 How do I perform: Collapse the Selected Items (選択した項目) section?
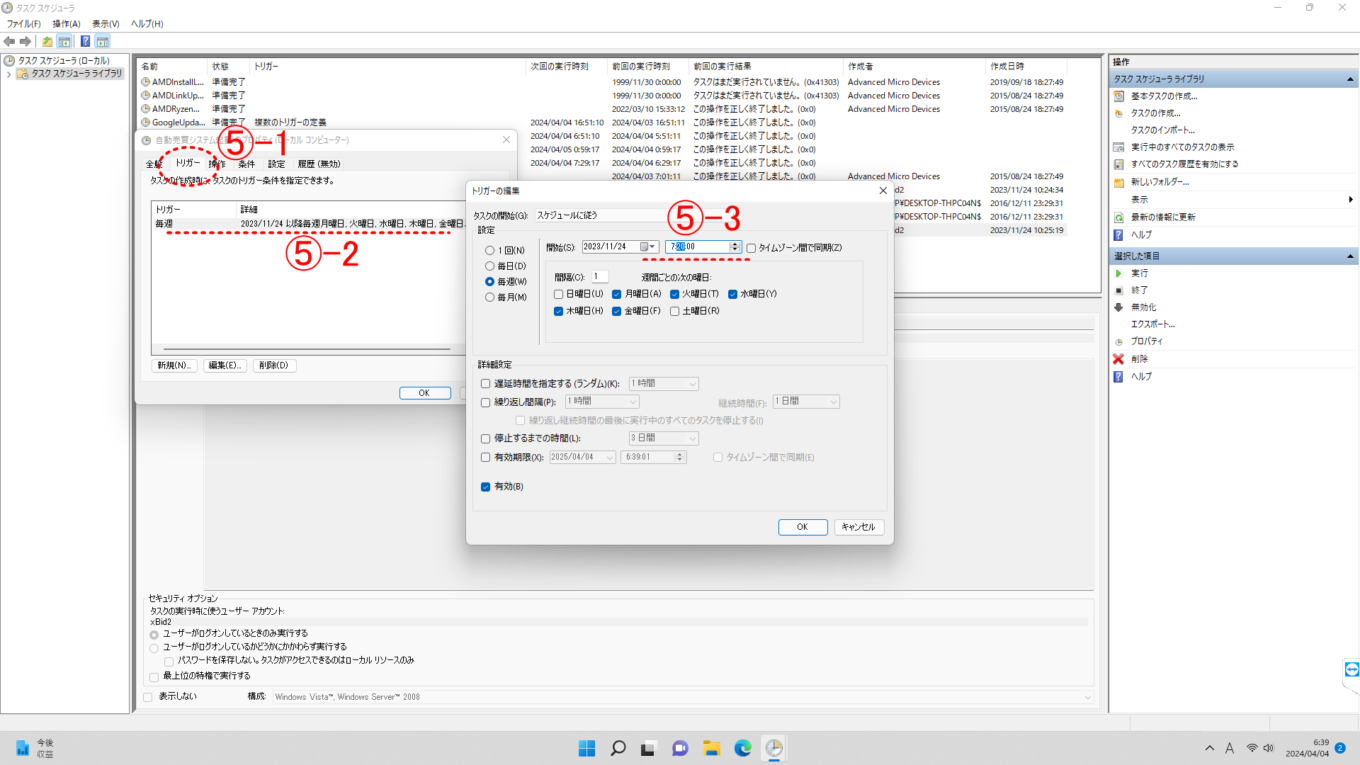click(x=1350, y=256)
